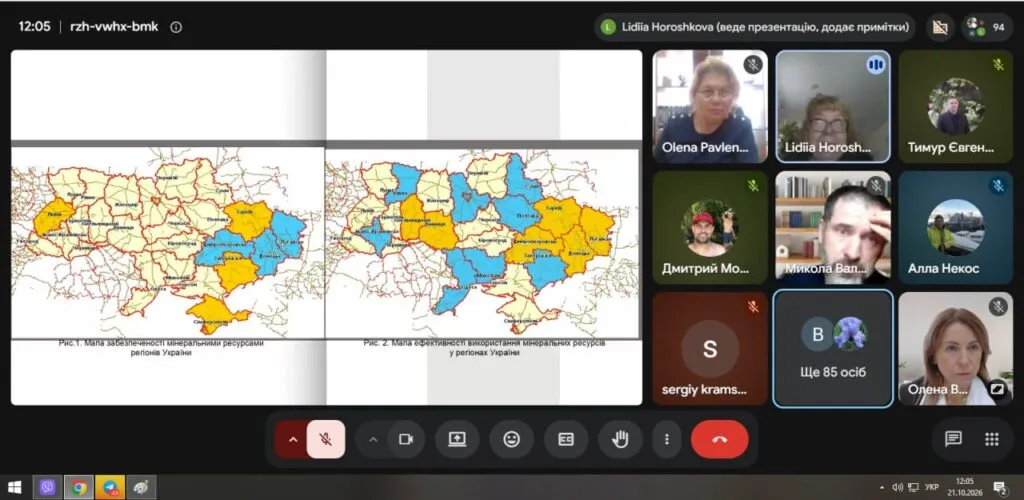The width and height of the screenshot is (1024, 500).
Task: Switch УКР keyboard language indicator
Action: [932, 487]
